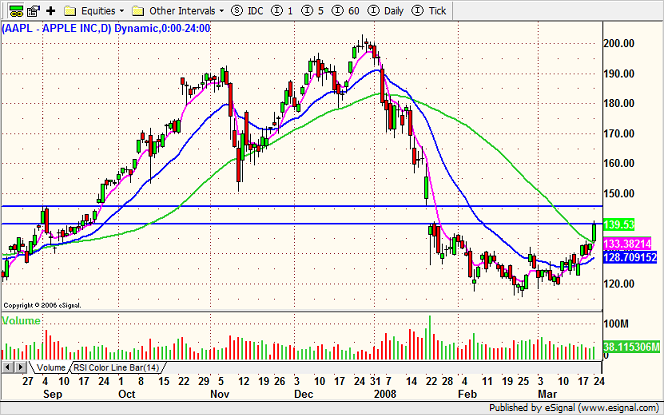Click the green 139.53 price label
This screenshot has height=415, width=664.
point(619,224)
